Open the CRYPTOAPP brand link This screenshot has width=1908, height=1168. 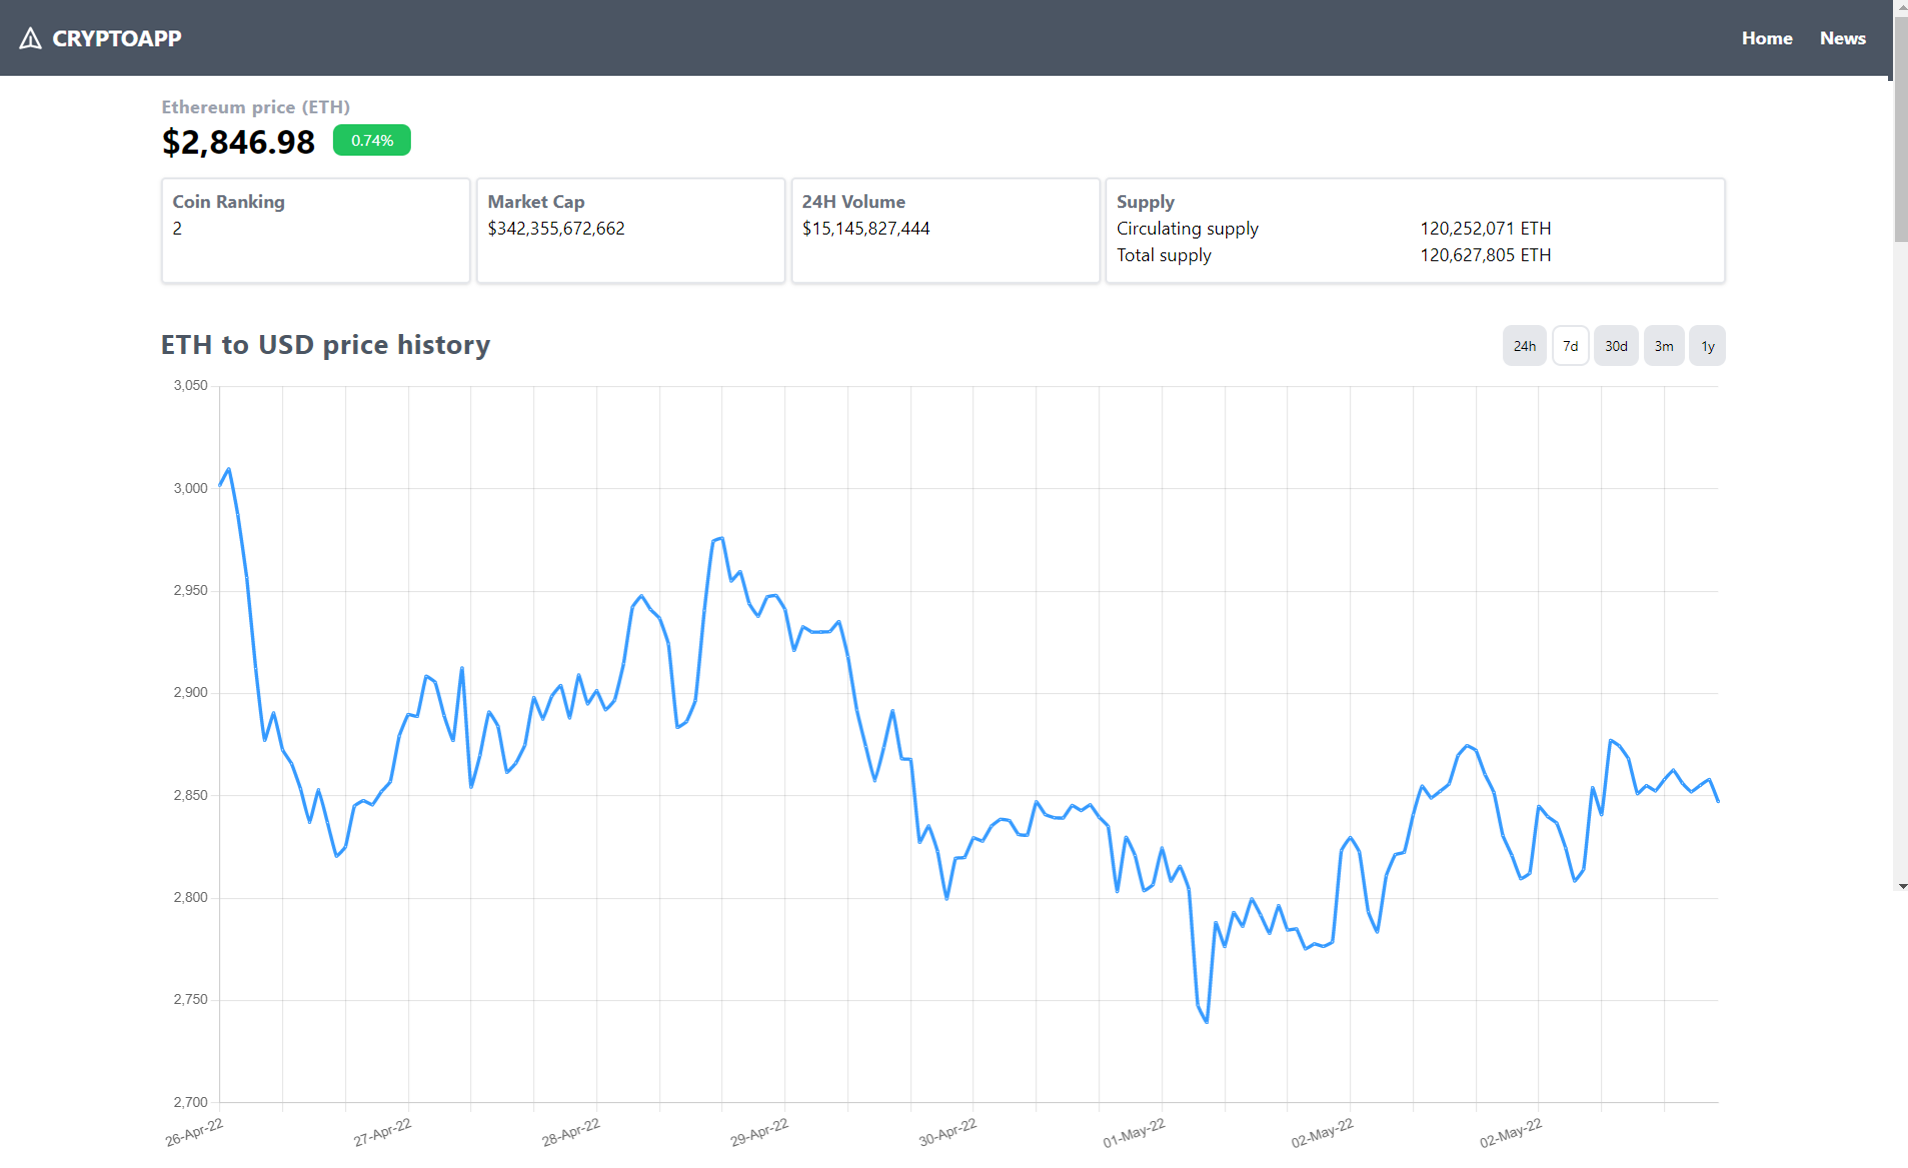pyautogui.click(x=116, y=38)
